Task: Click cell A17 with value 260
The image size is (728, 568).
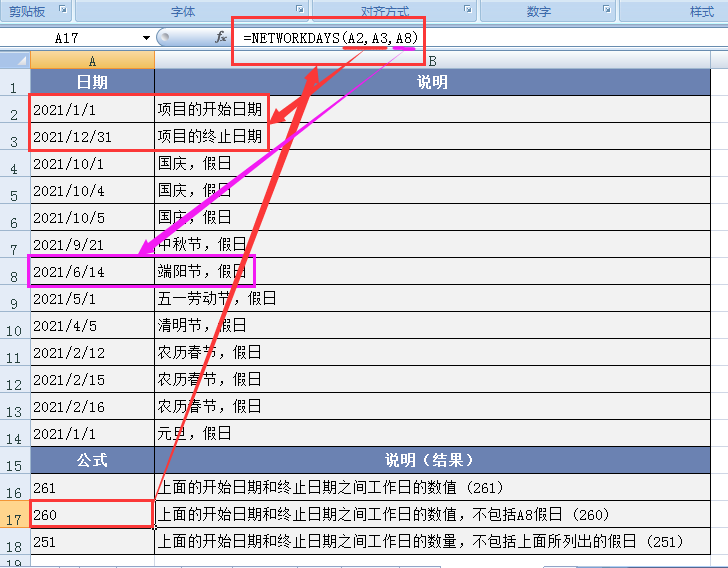Action: [92, 514]
